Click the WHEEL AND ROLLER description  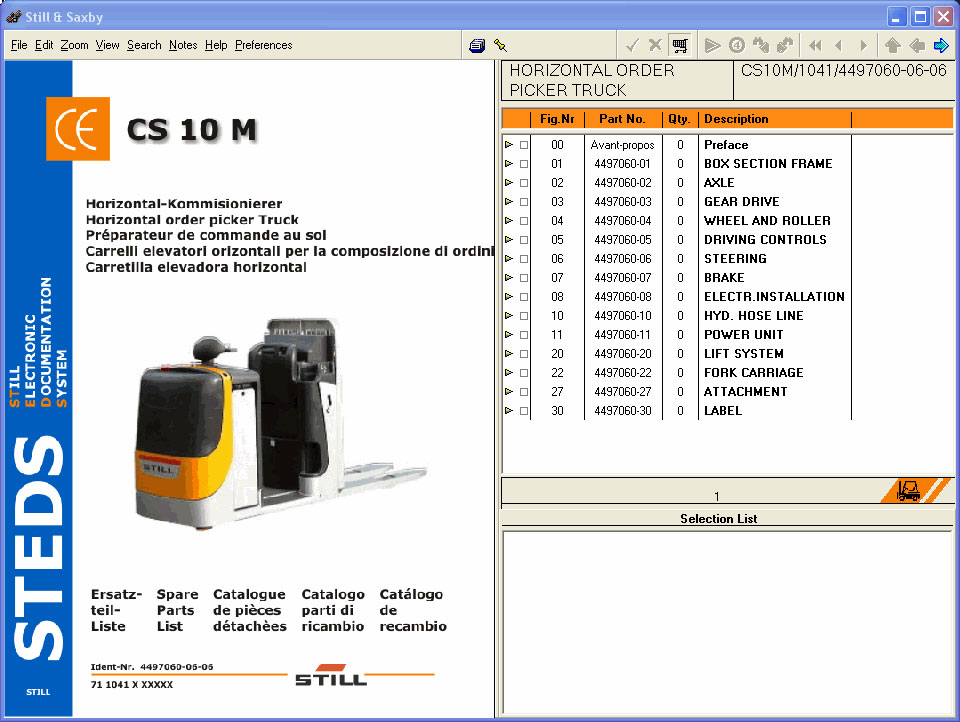click(x=767, y=221)
